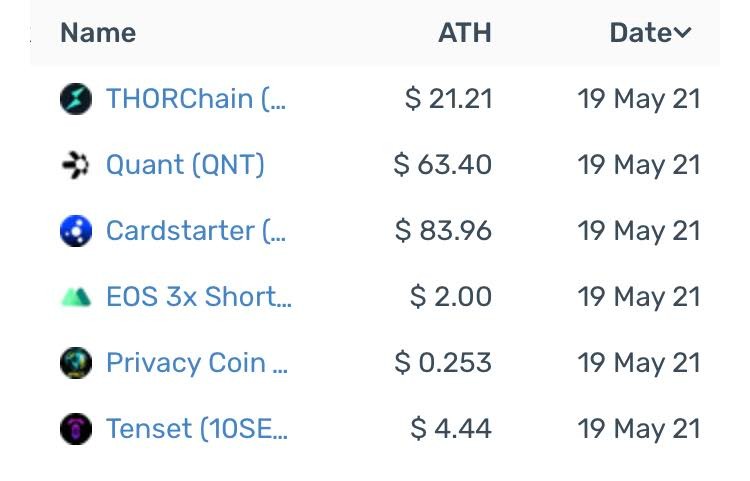Select the $ 21.21 ATH value
The height and width of the screenshot is (481, 750).
448,99
